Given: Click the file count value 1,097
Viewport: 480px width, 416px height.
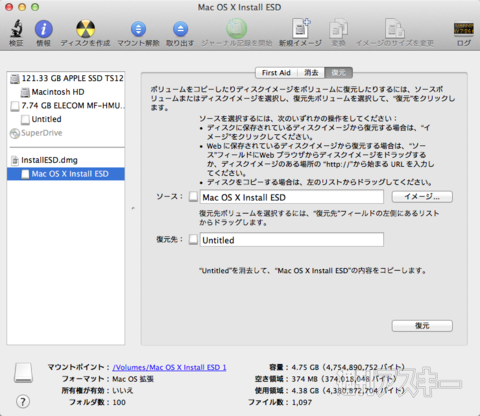Looking at the screenshot, I should pyautogui.click(x=302, y=402).
